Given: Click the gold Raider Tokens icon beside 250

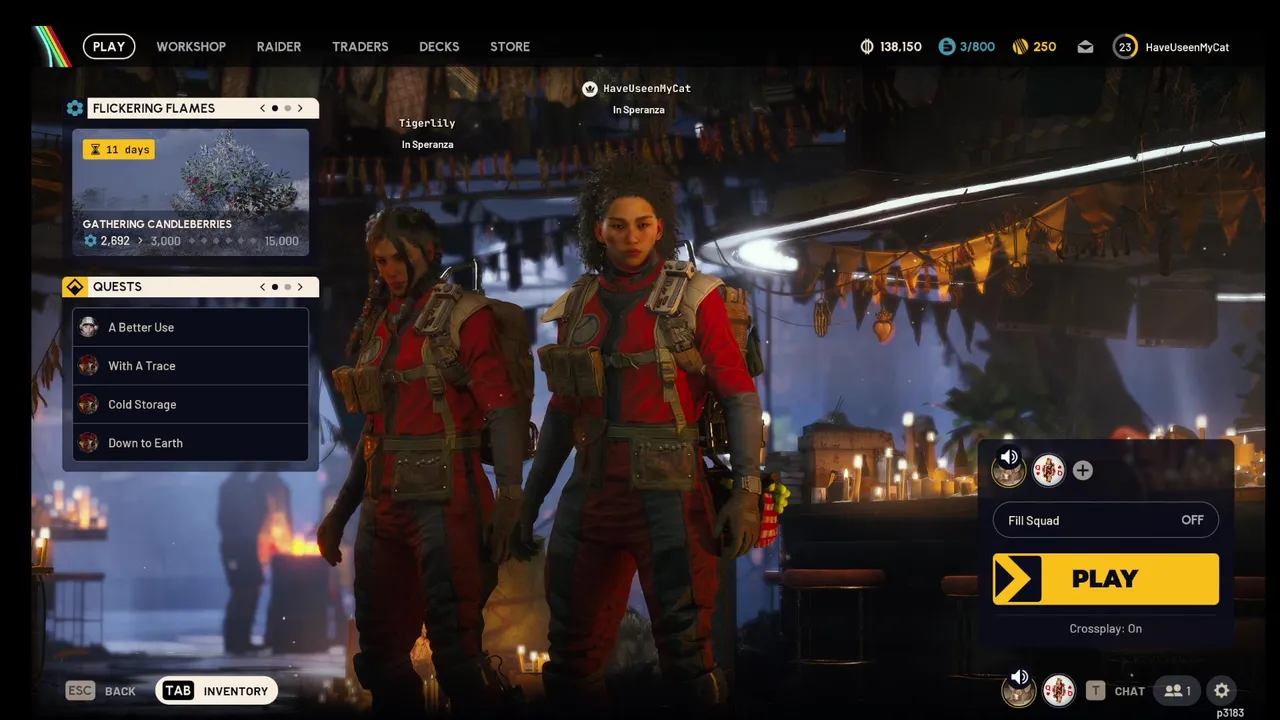Looking at the screenshot, I should [1021, 47].
